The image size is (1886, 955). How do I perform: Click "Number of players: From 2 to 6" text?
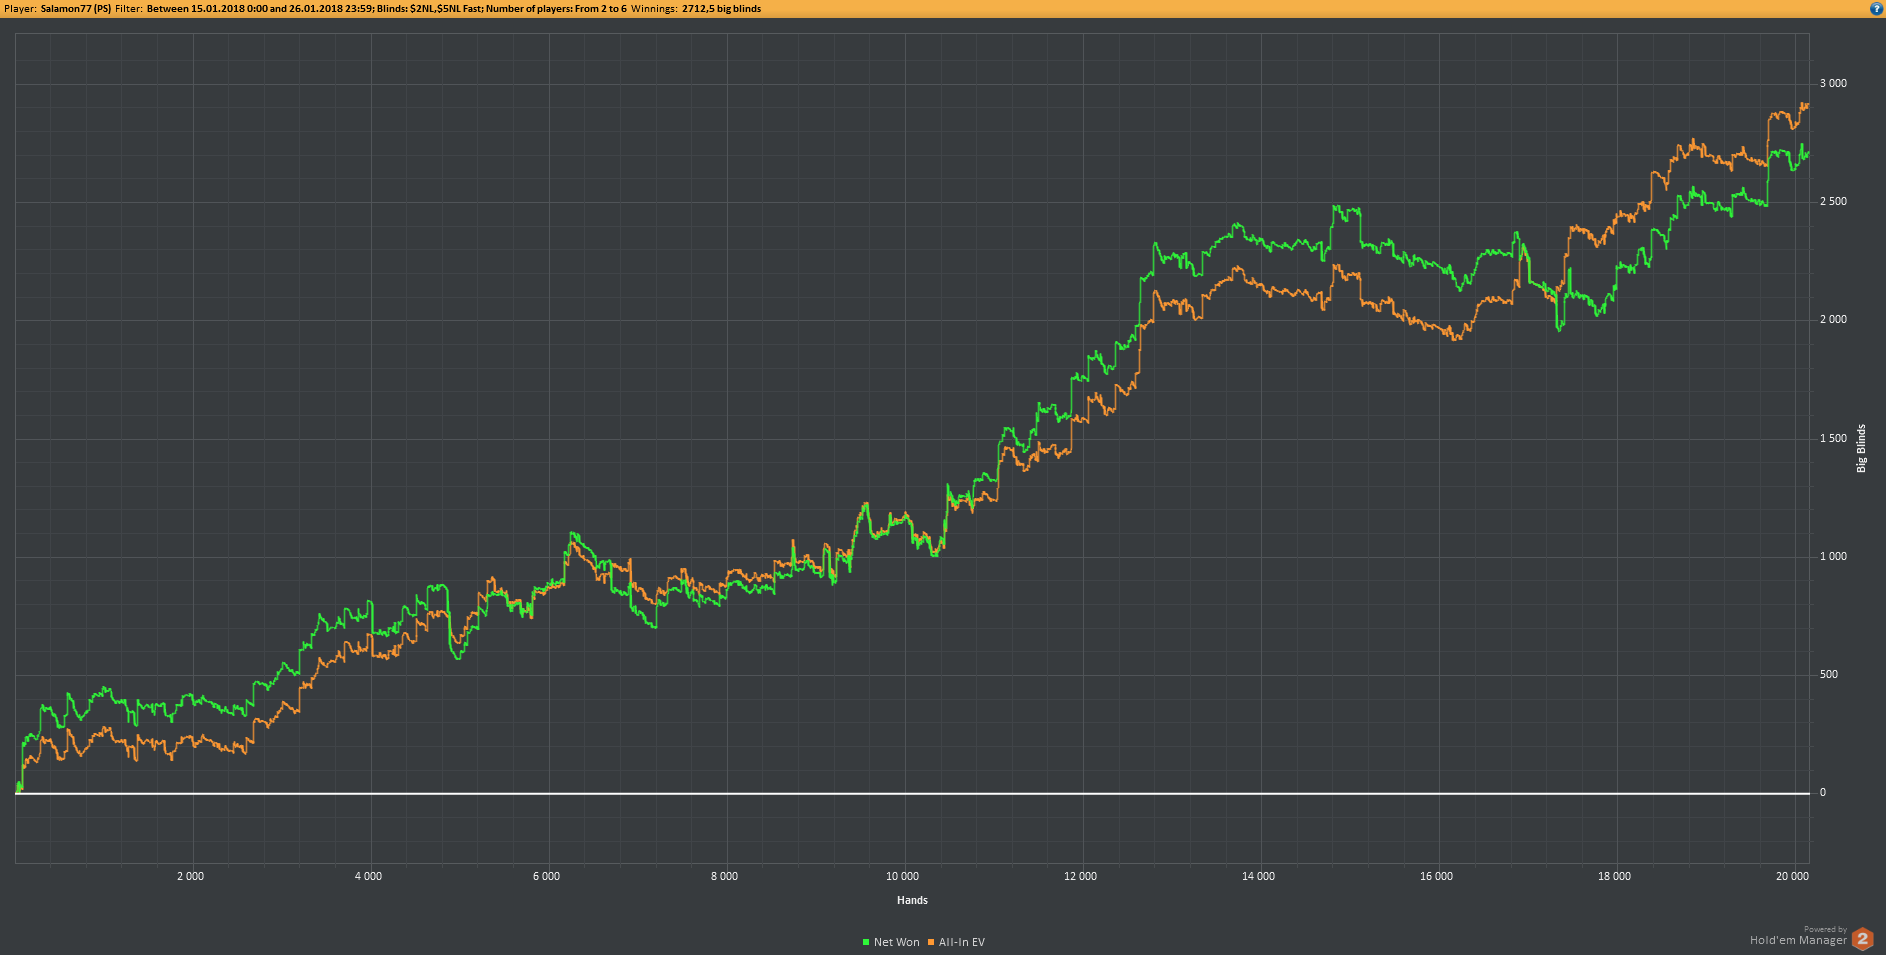click(x=556, y=9)
